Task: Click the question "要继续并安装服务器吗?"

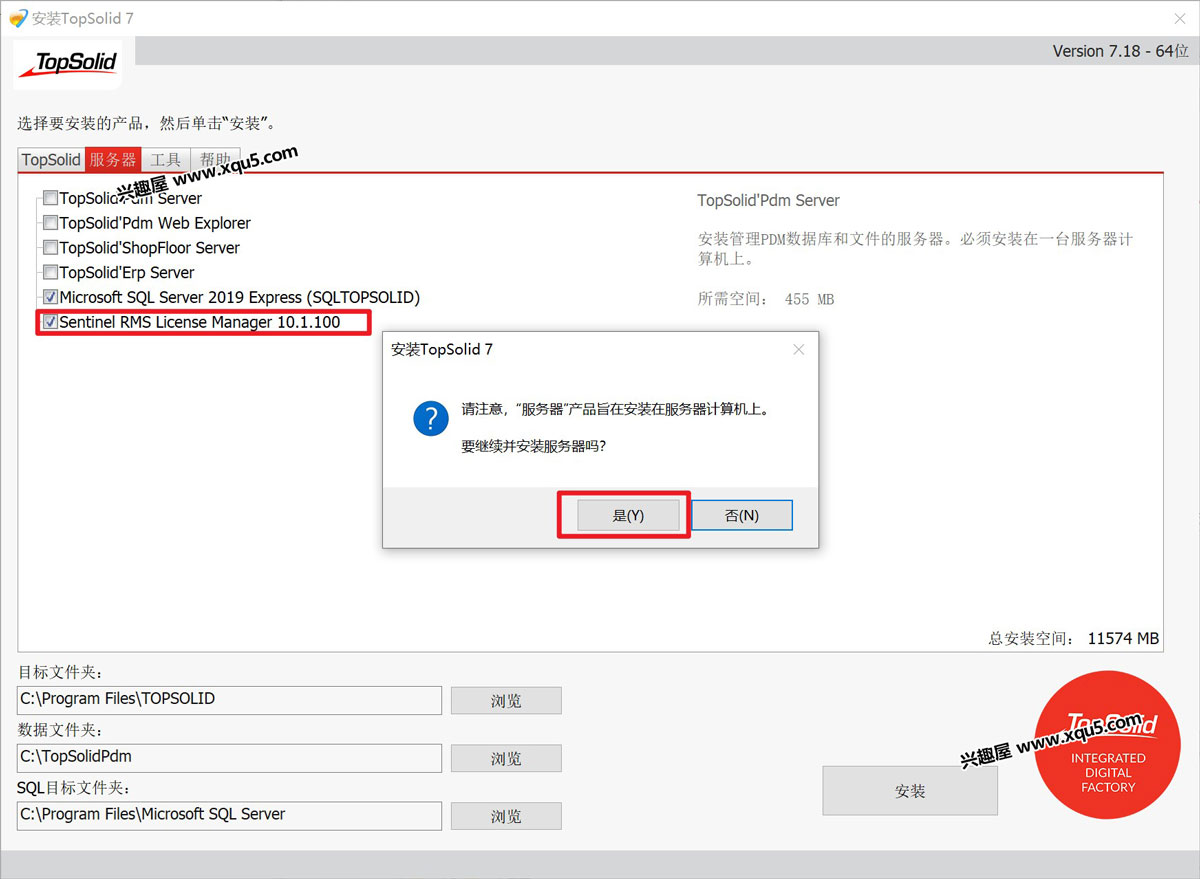Action: pyautogui.click(x=533, y=446)
